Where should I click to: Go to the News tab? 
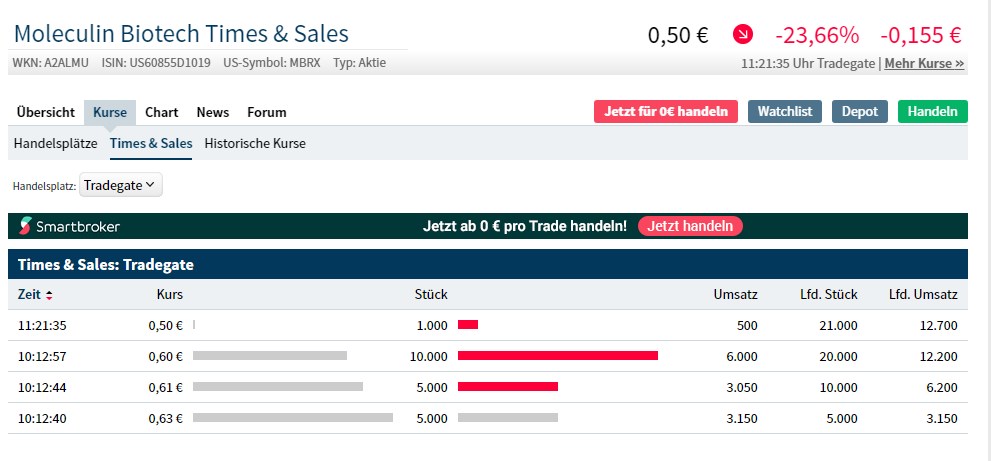point(212,112)
